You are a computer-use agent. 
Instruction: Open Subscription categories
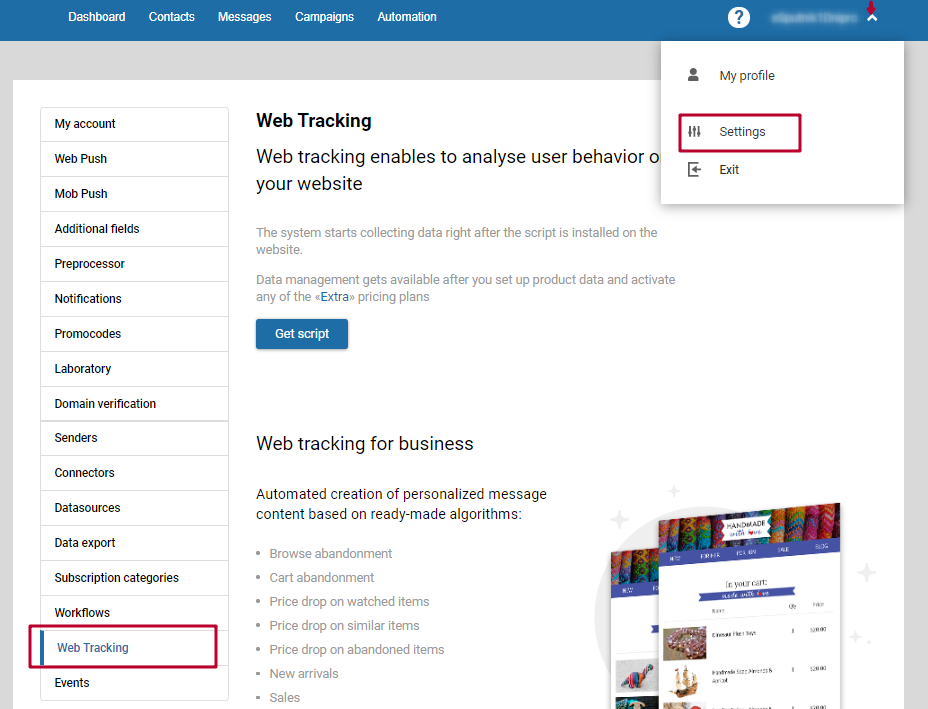134,578
